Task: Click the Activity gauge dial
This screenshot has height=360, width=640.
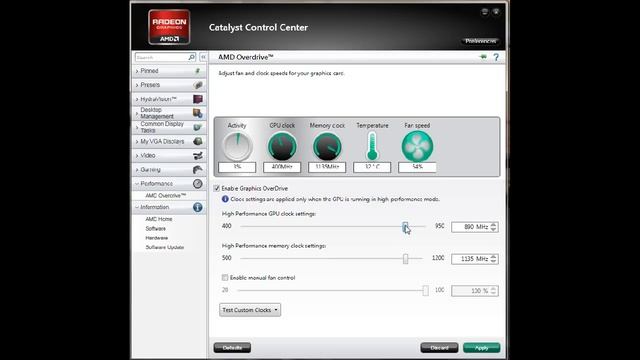Action: [237, 146]
